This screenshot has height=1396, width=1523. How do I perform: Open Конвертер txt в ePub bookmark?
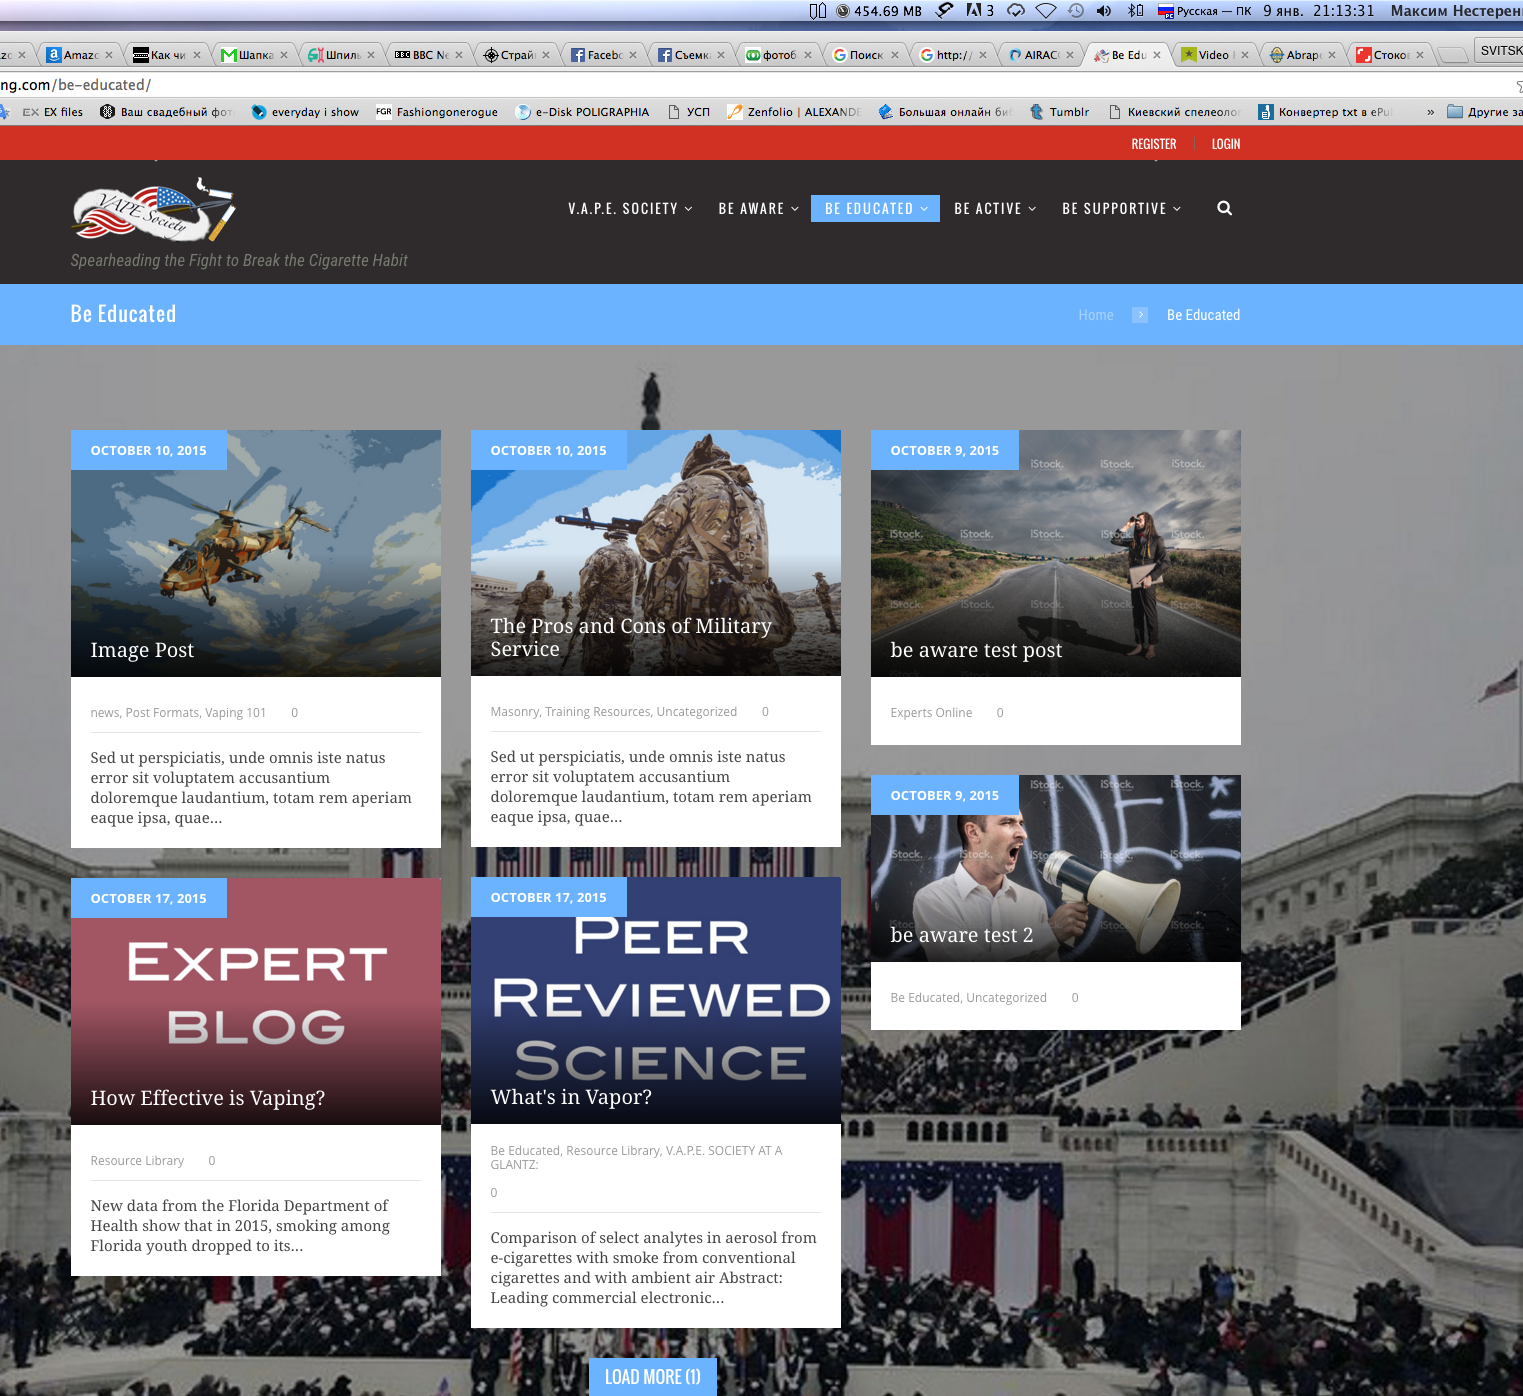tap(1325, 112)
